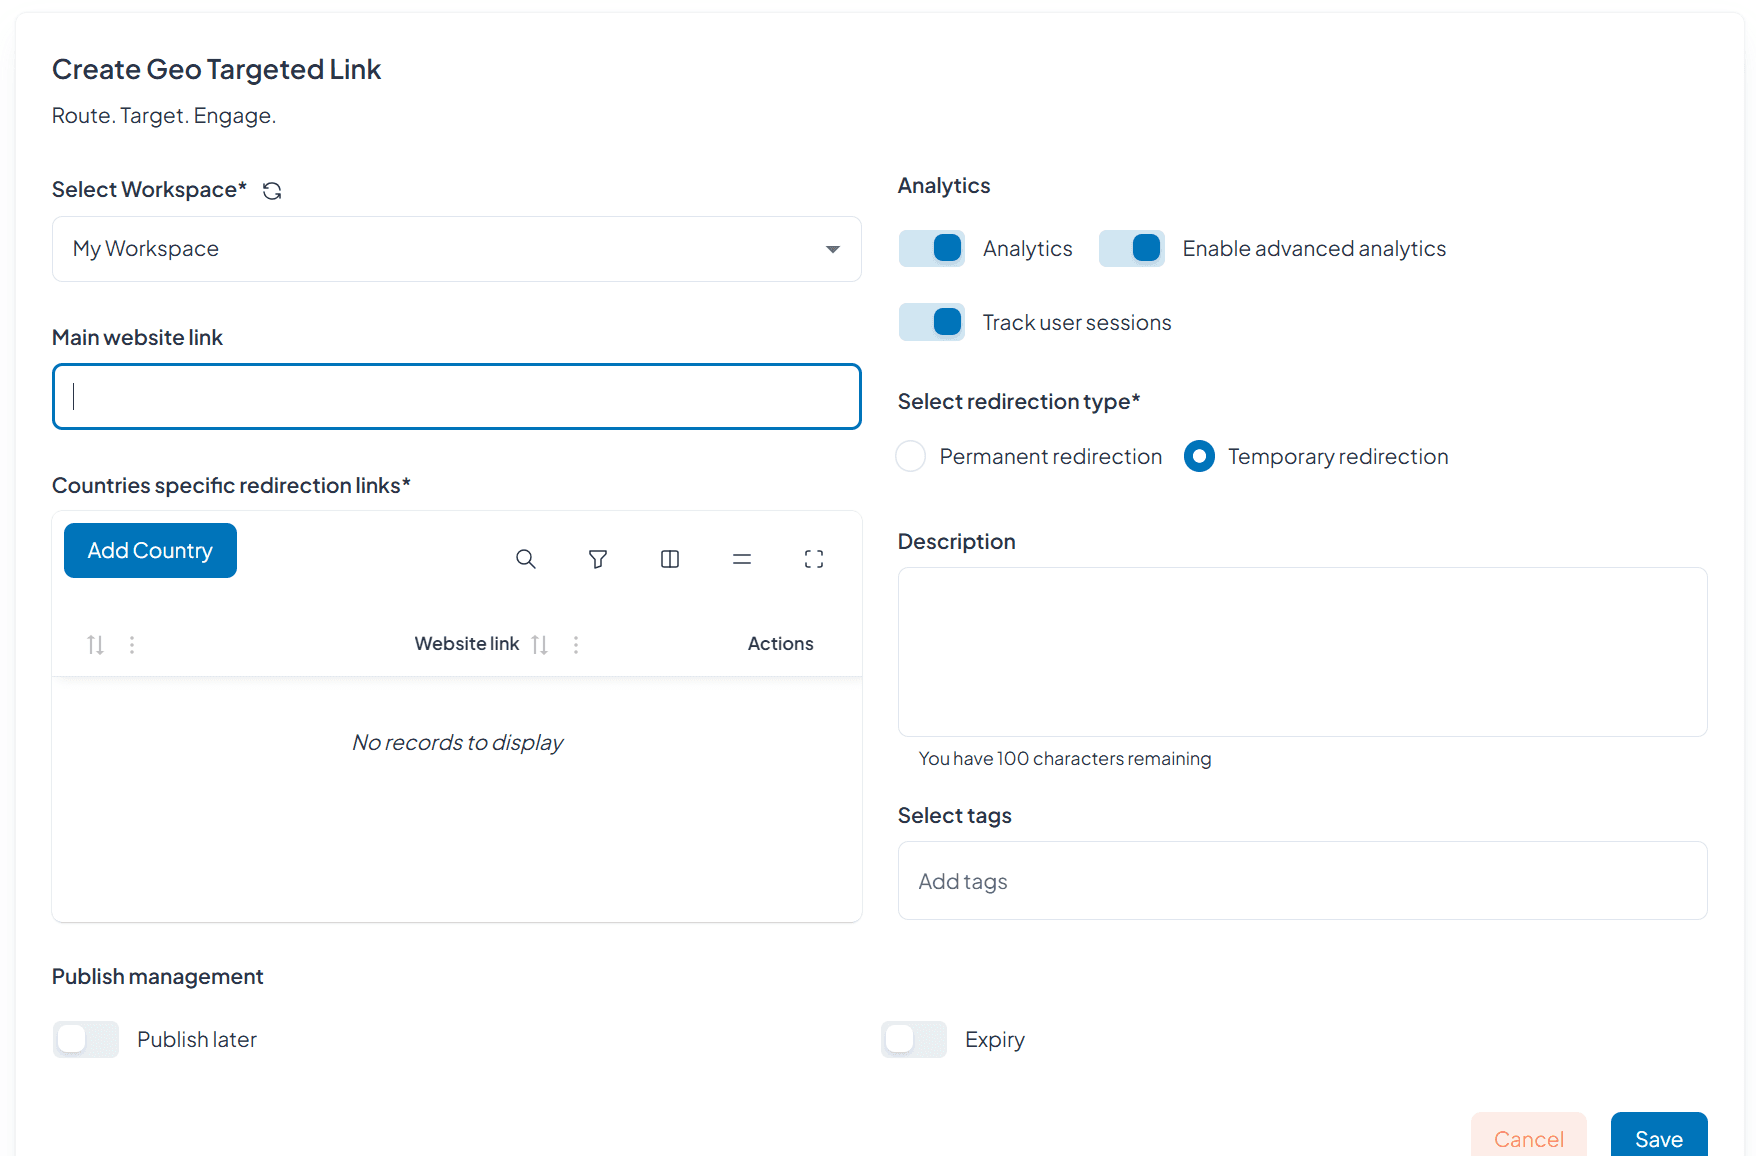The width and height of the screenshot is (1756, 1156).
Task: Sort by Website link column
Action: pos(540,645)
